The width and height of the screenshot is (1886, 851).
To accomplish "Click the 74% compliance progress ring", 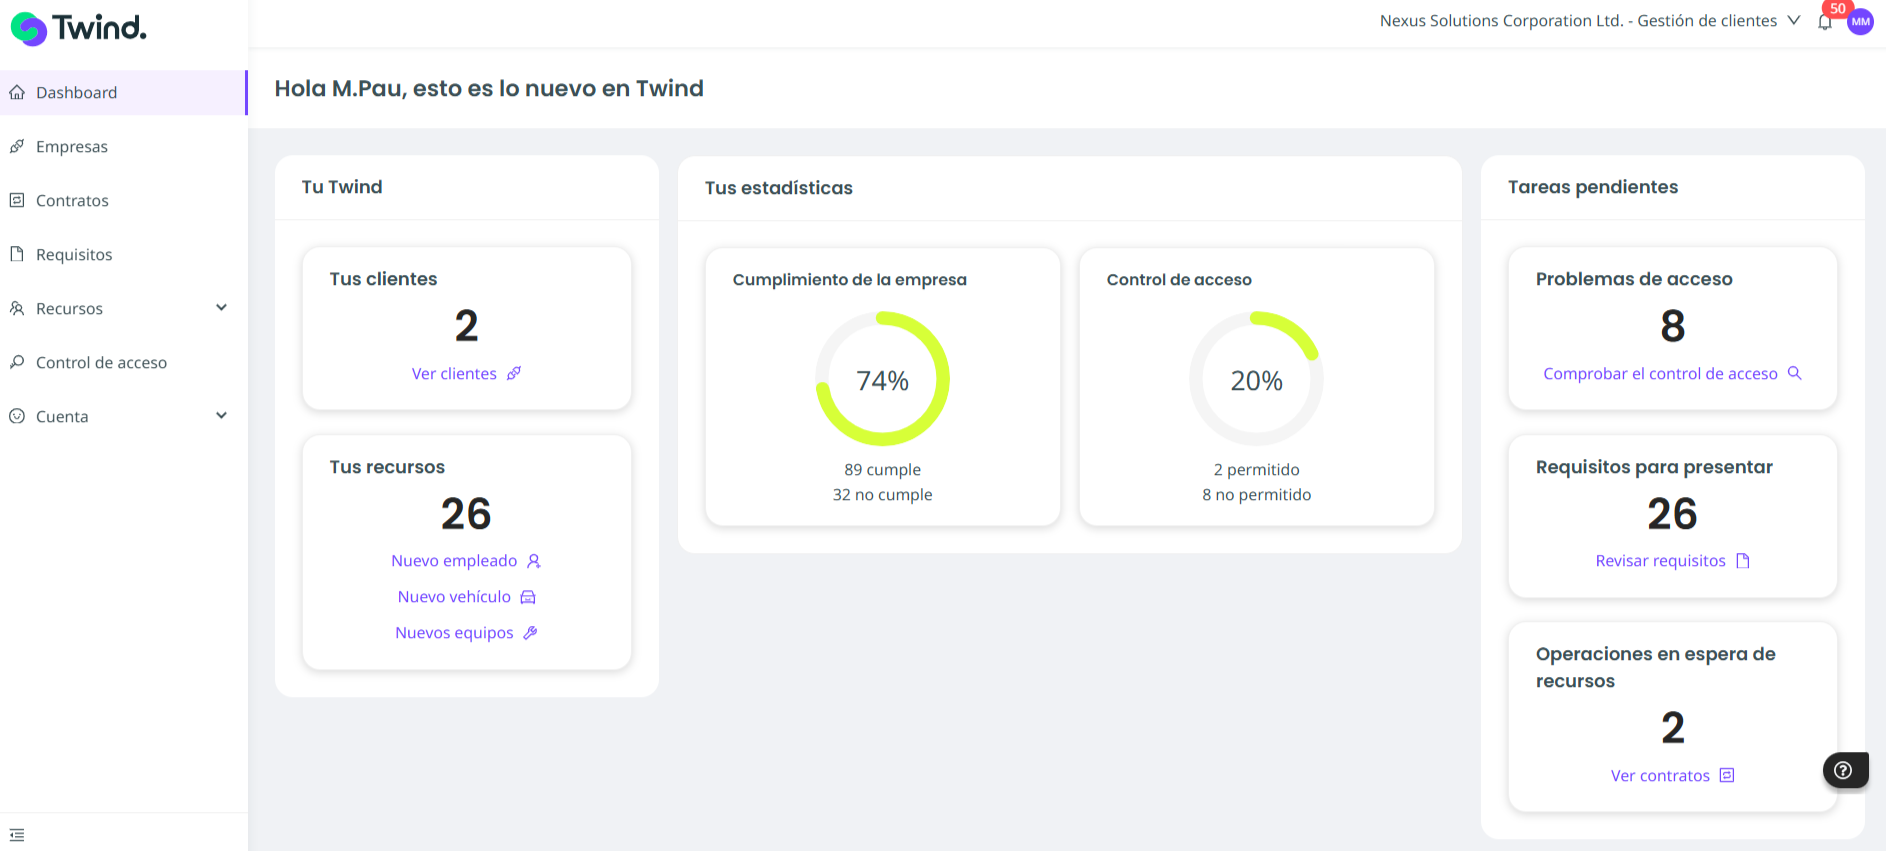I will coord(883,379).
